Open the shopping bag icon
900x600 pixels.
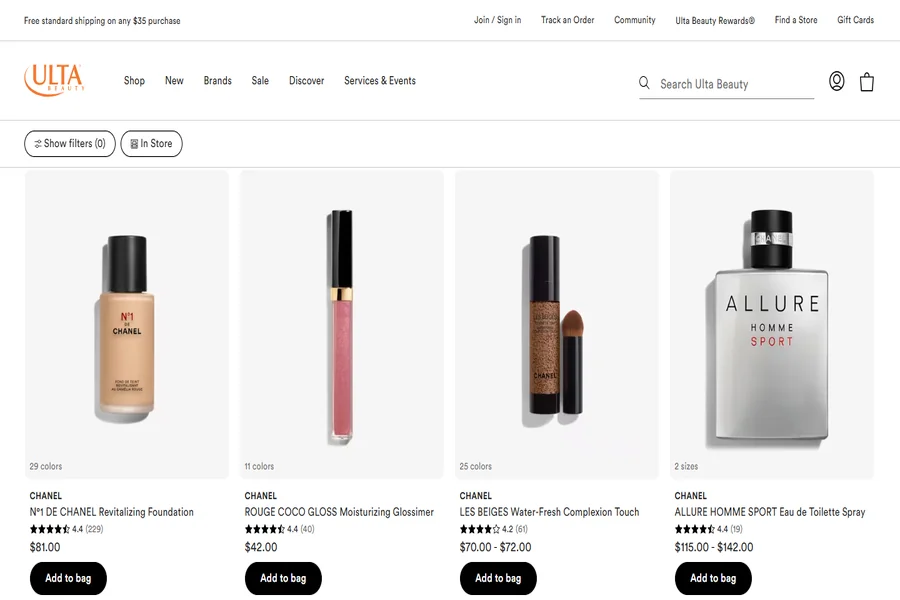(867, 82)
